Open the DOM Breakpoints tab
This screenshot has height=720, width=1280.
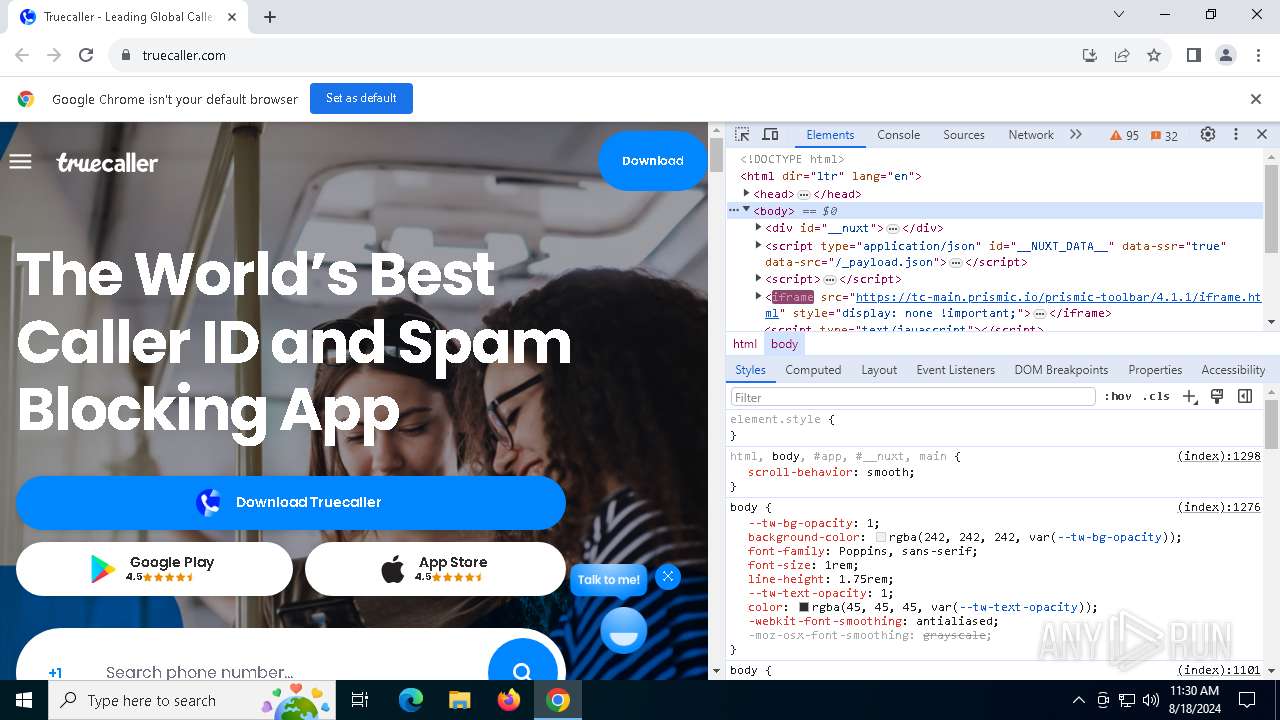(1061, 370)
